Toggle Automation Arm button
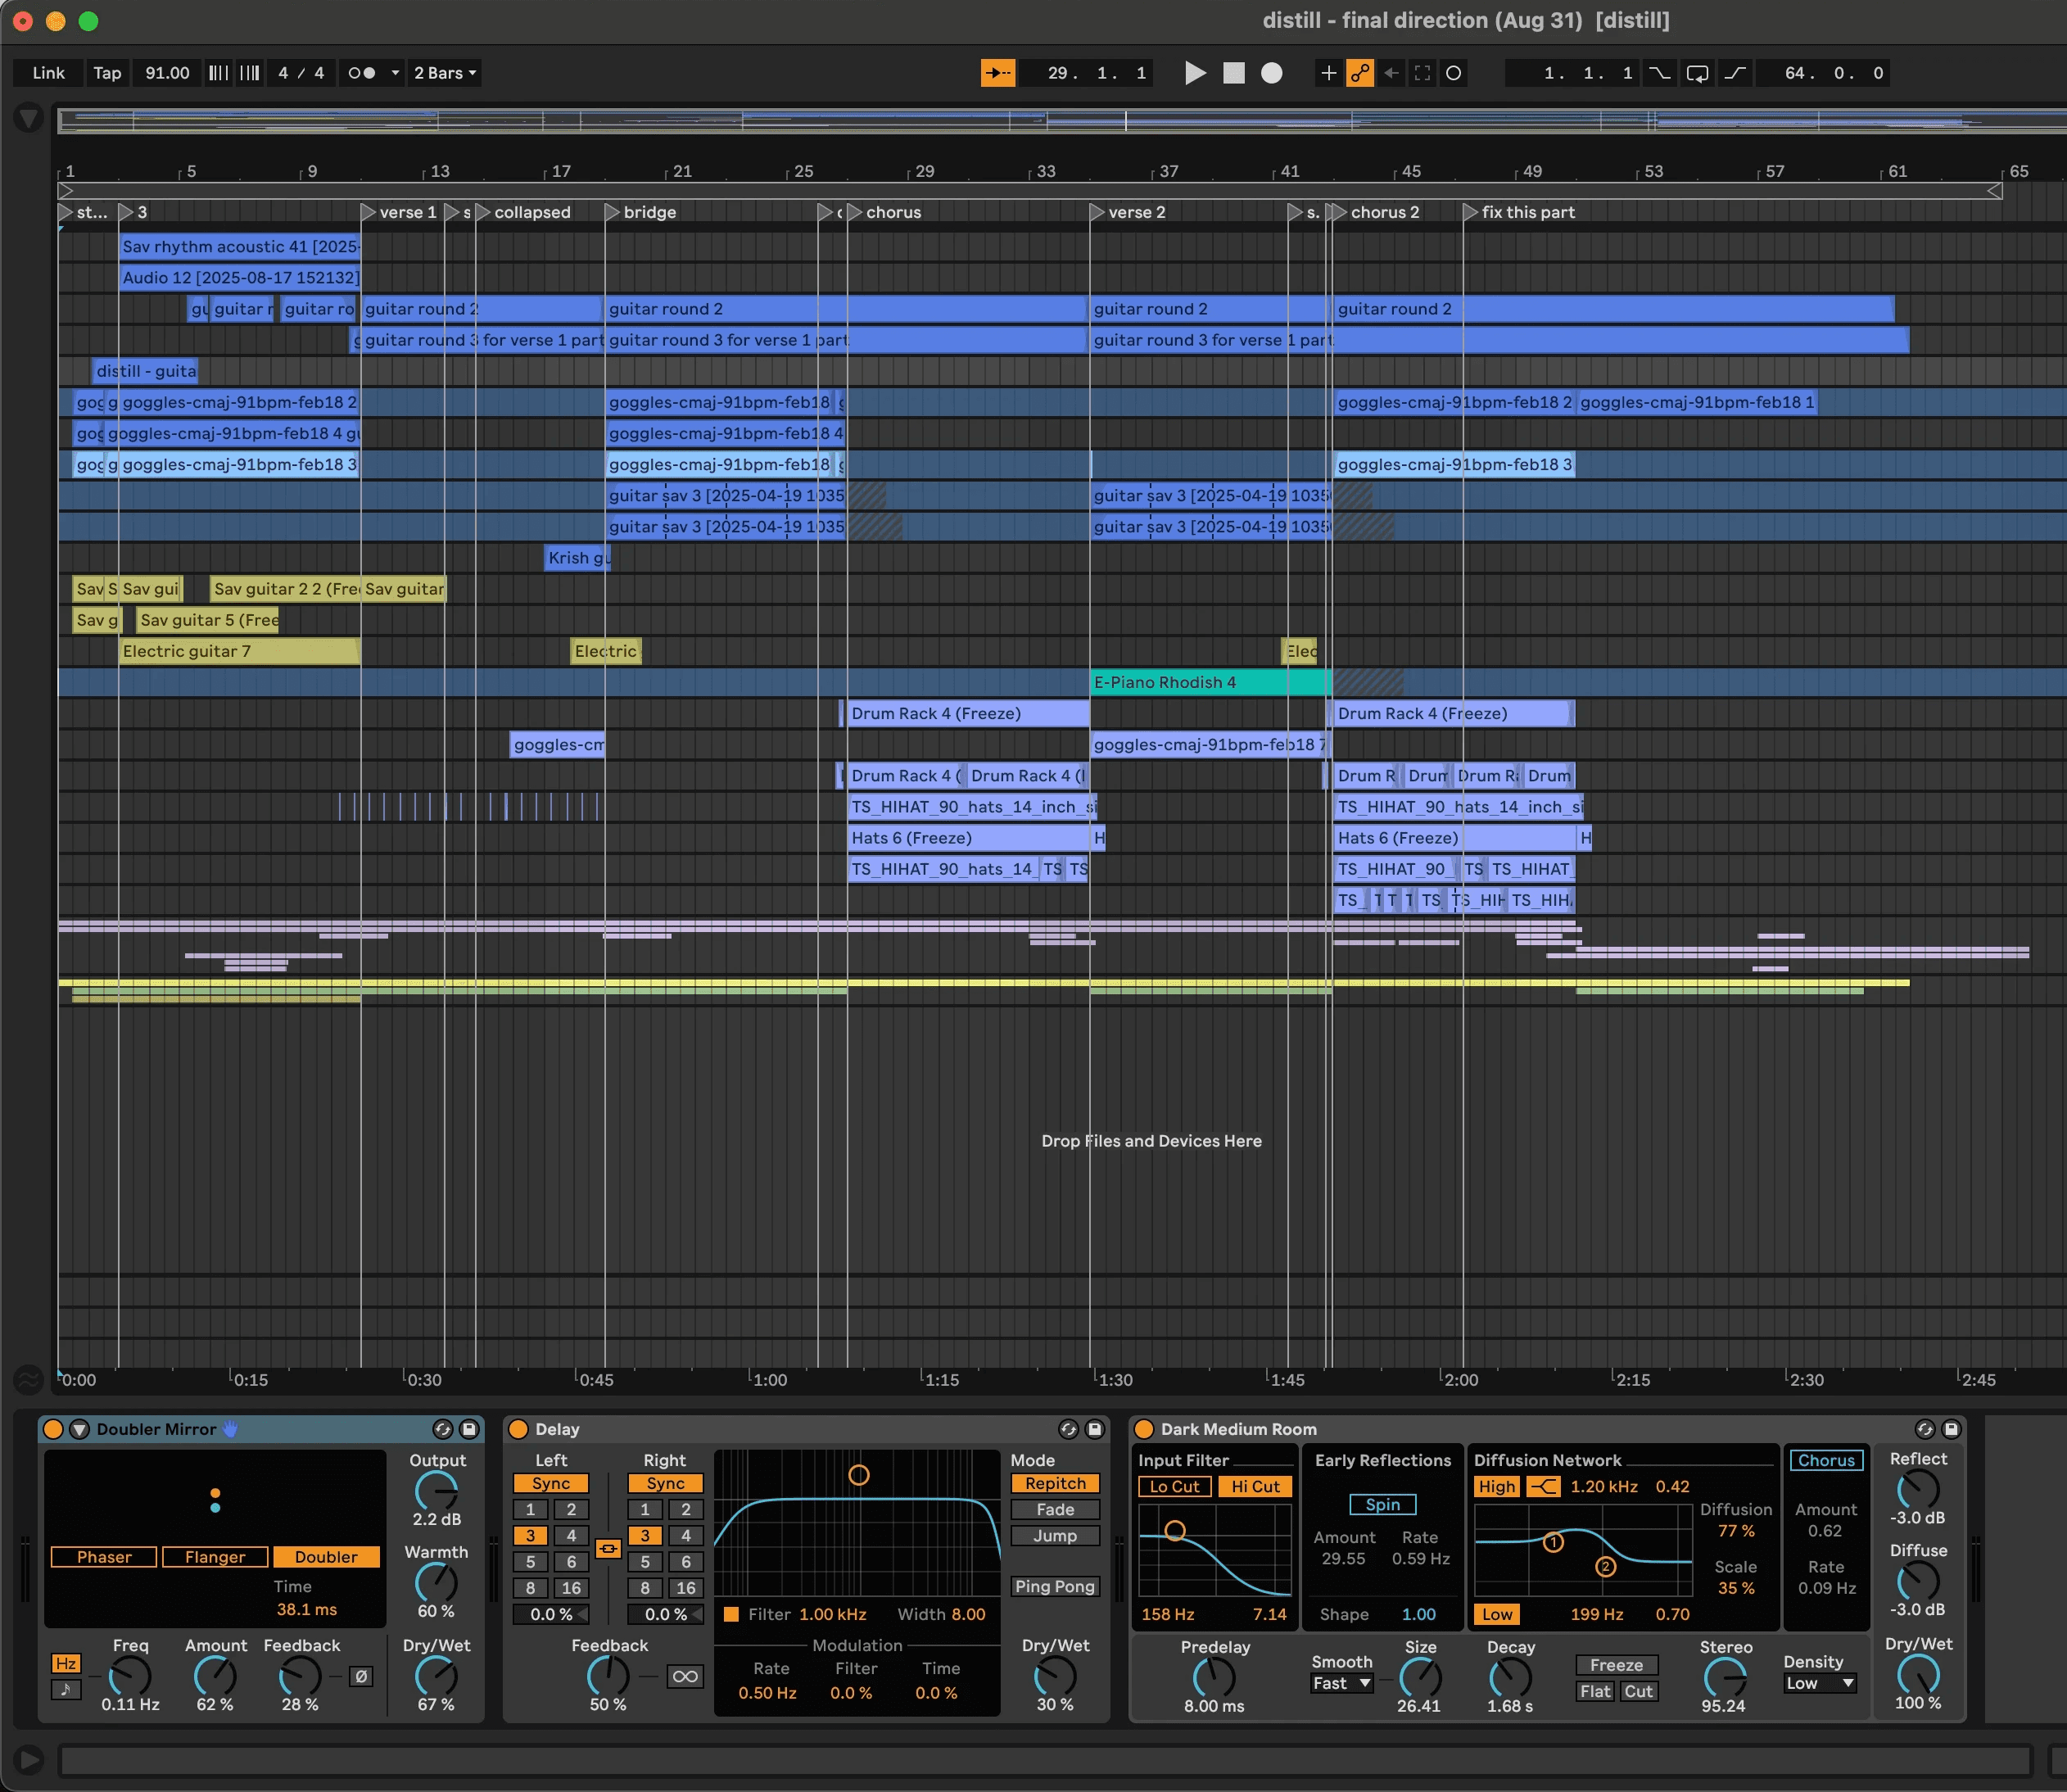The image size is (2067, 1792). [x=1359, y=73]
